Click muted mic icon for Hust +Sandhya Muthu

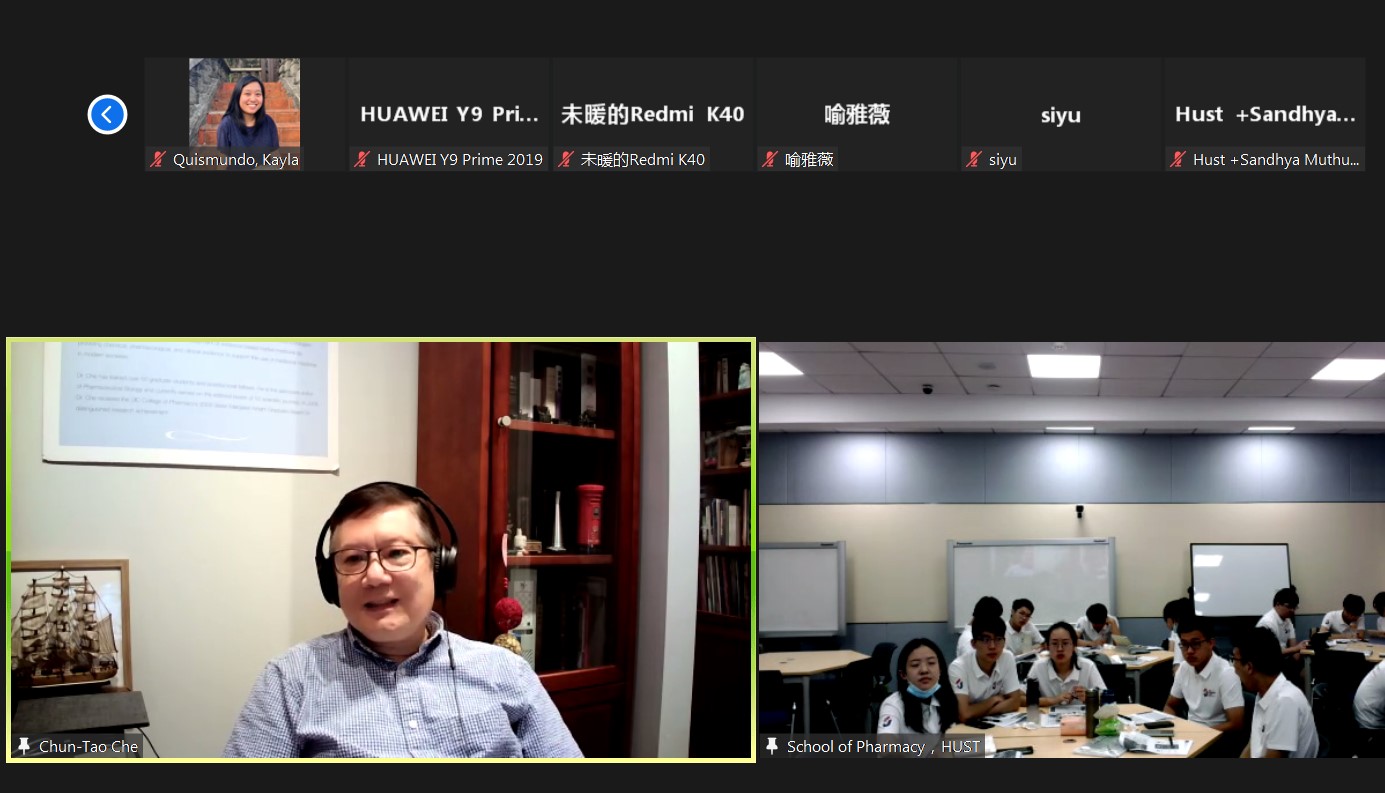point(1178,160)
